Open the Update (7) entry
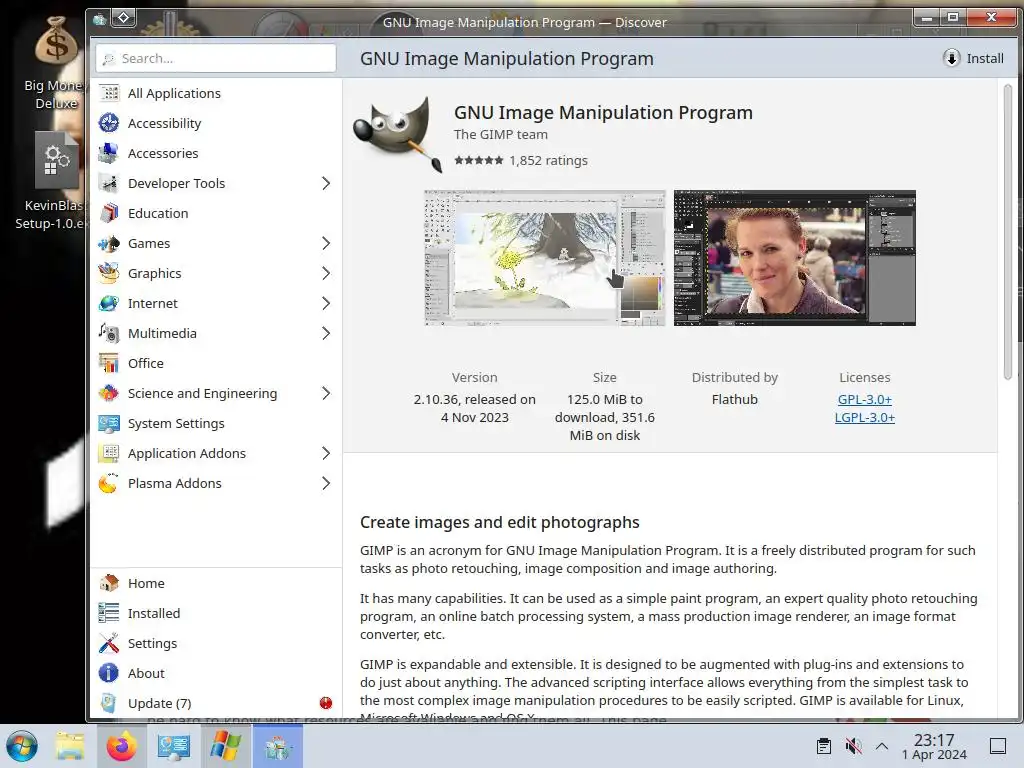 coord(216,703)
